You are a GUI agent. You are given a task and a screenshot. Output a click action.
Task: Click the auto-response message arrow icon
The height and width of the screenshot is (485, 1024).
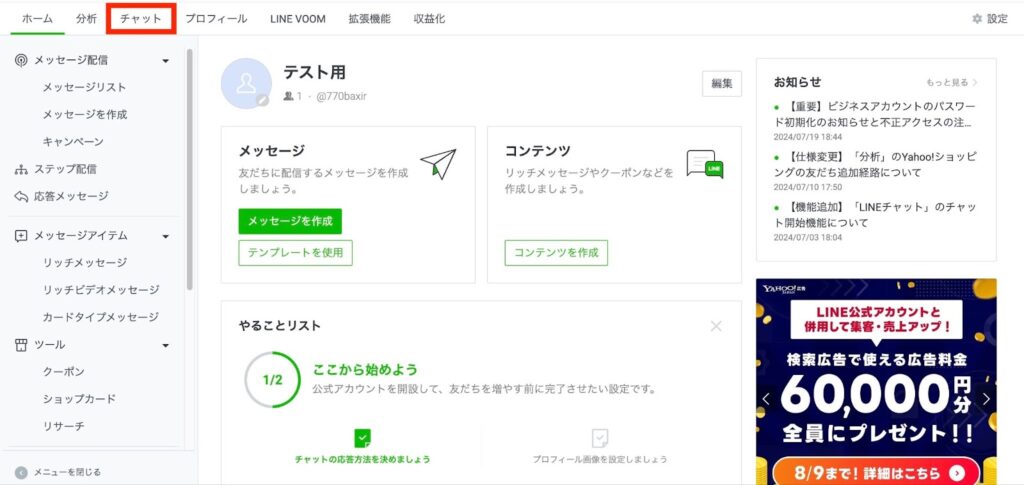click(21, 196)
